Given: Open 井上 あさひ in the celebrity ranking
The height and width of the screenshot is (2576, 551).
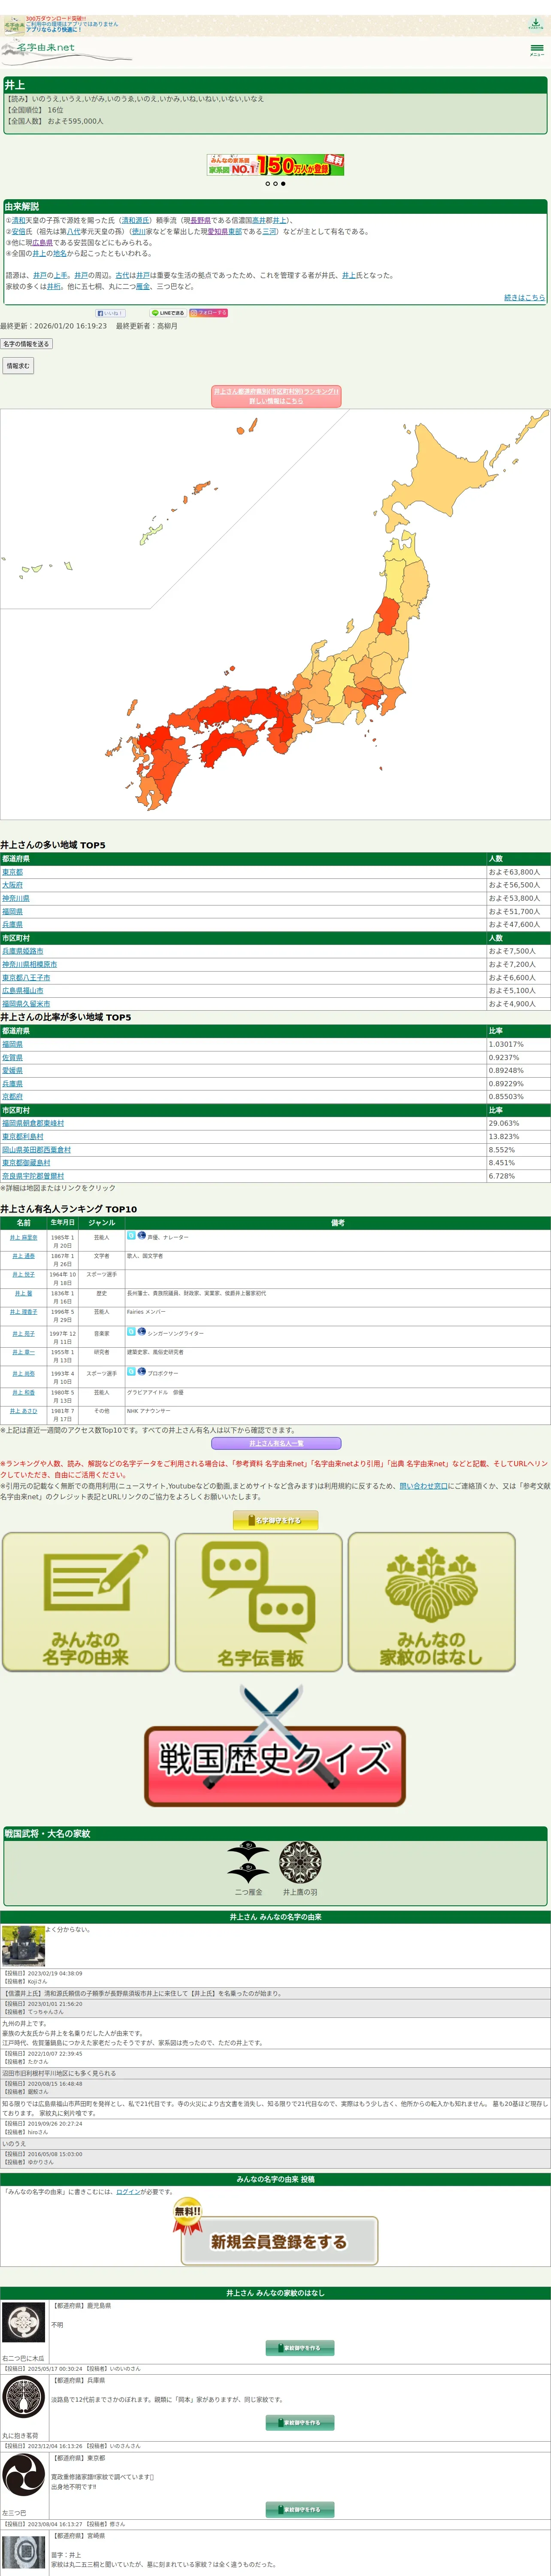Looking at the screenshot, I should (23, 1411).
